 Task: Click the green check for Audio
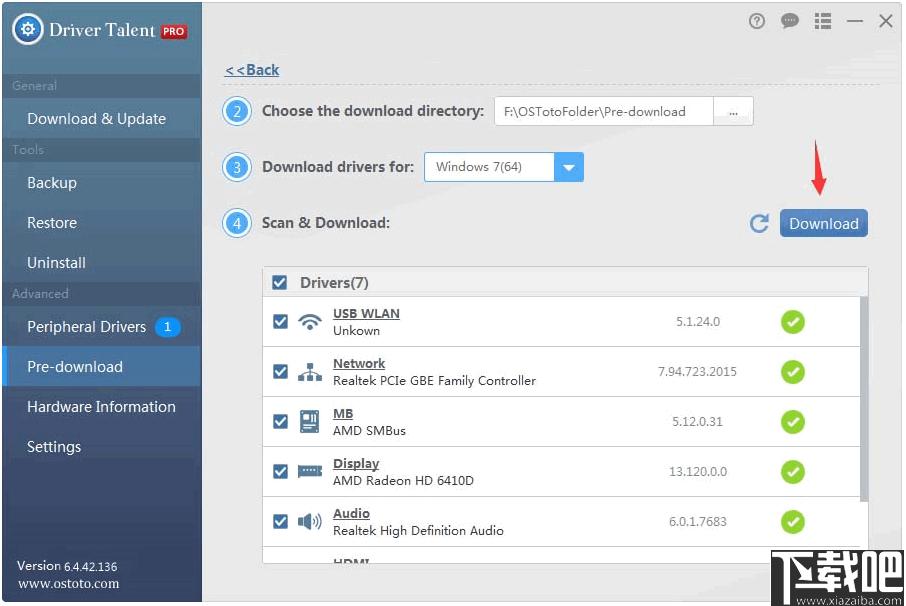pyautogui.click(x=793, y=522)
